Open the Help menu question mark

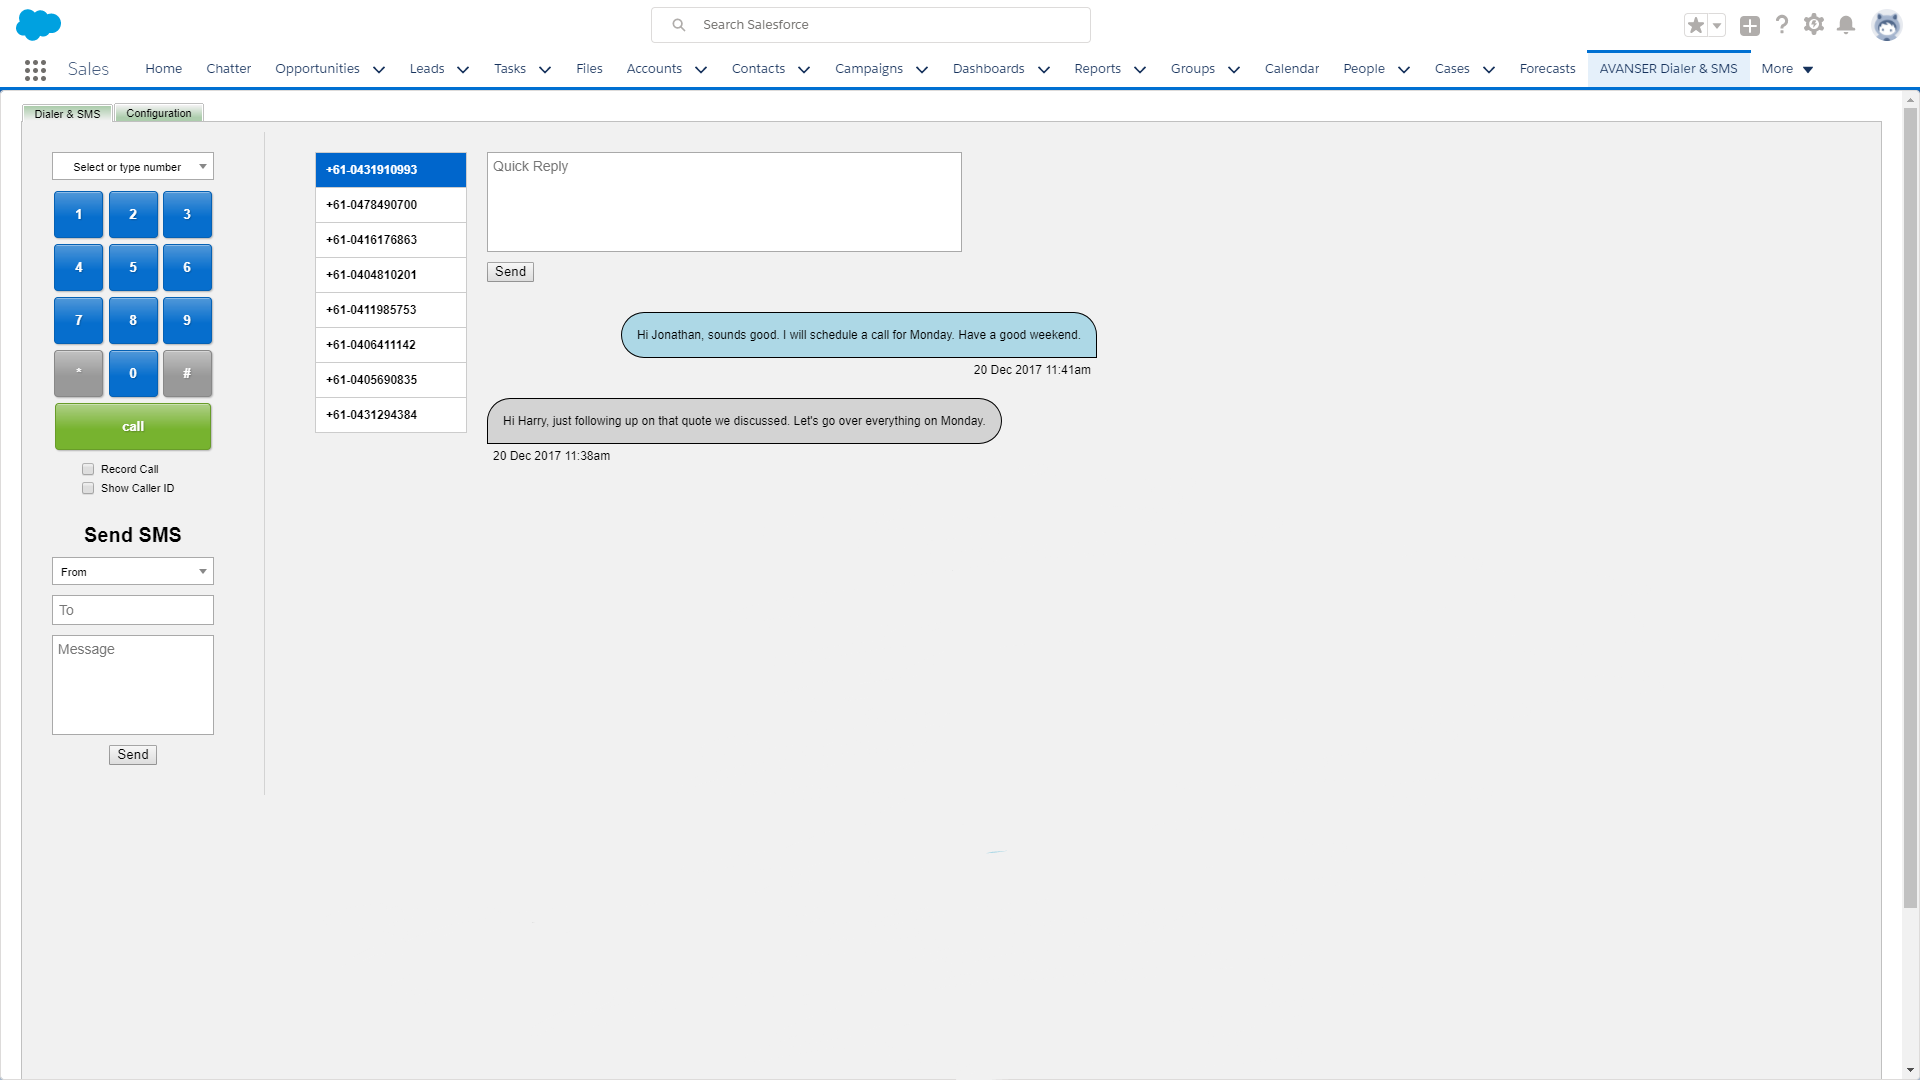pyautogui.click(x=1782, y=25)
